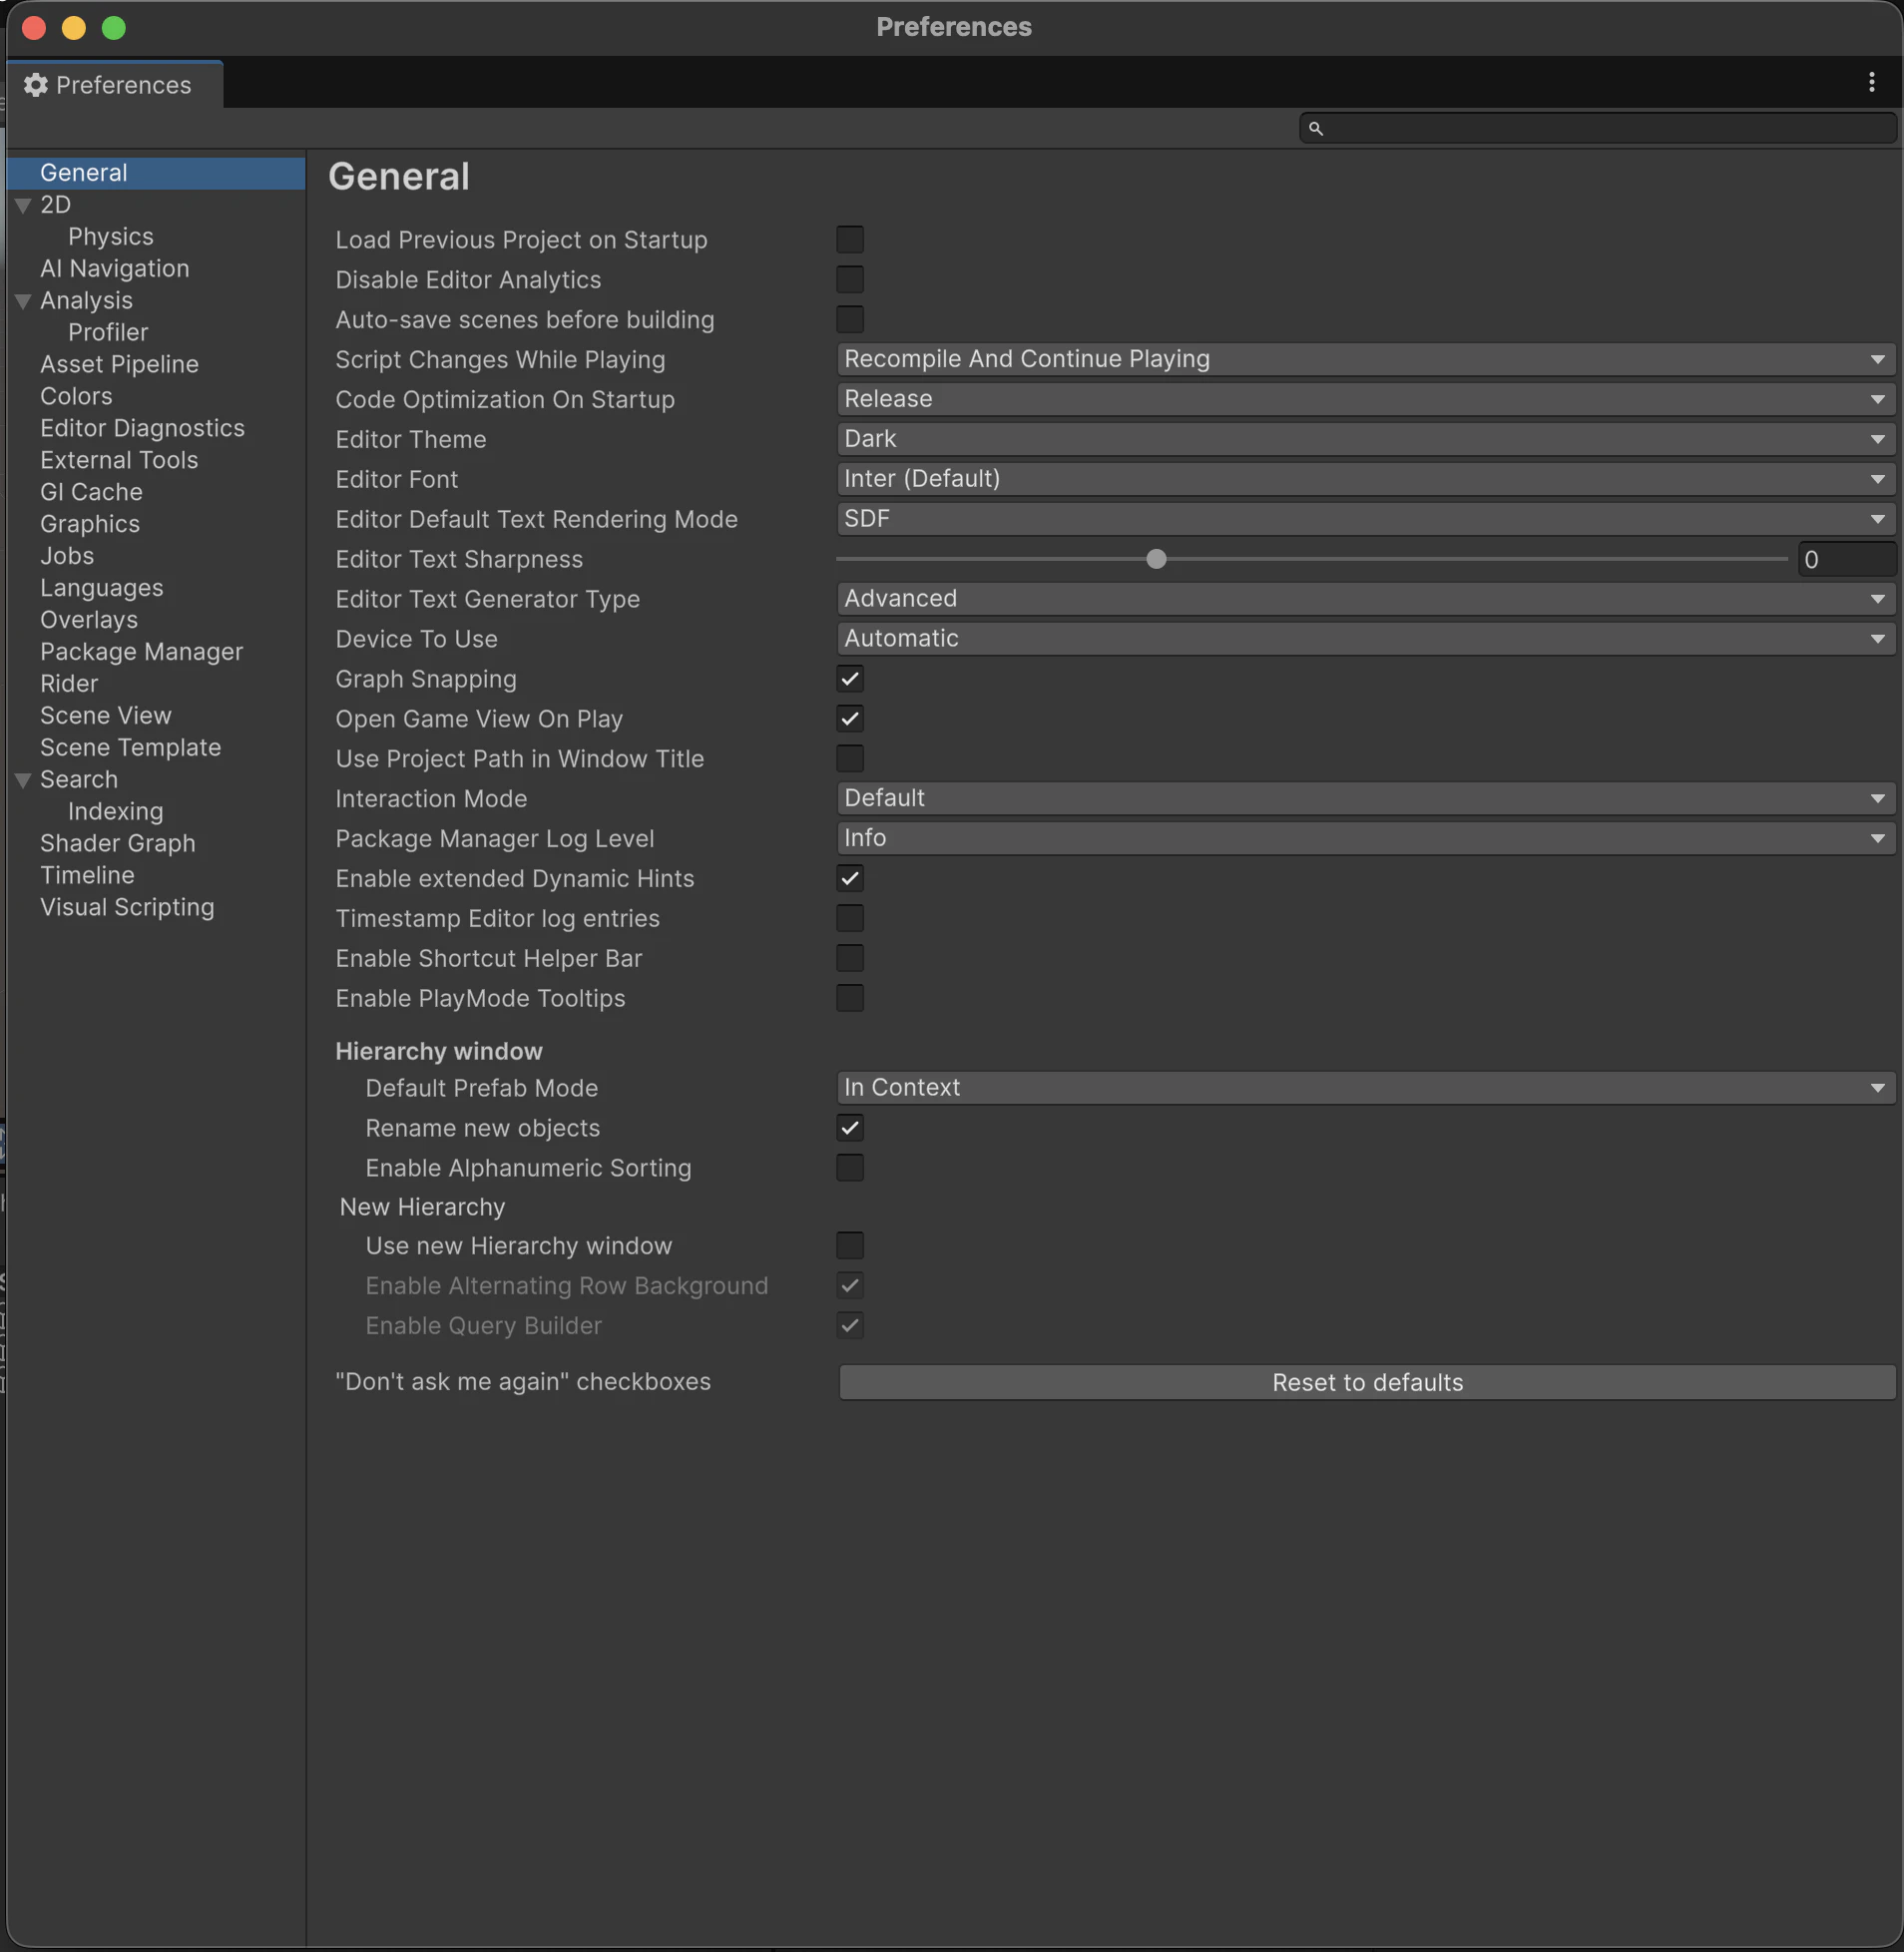Check Timestamp Editor log entries
Screen dimensions: 1904x1952
[850, 919]
